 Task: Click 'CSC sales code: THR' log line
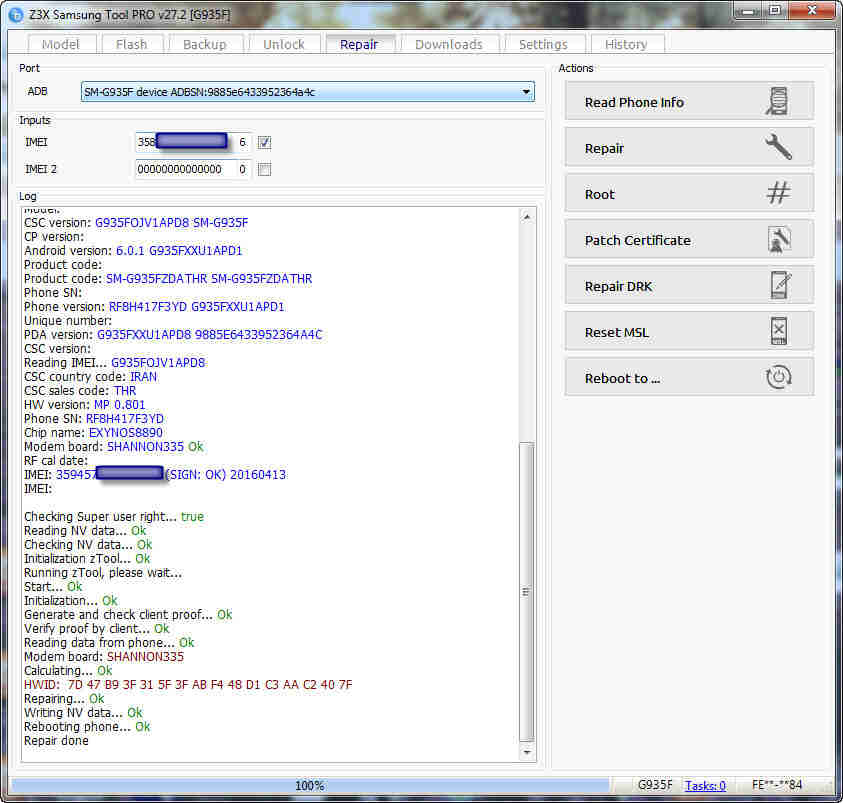[x=80, y=391]
